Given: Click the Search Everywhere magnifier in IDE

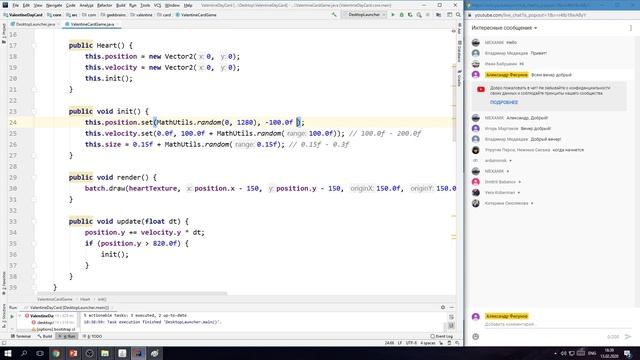Looking at the screenshot, I should [x=458, y=15].
